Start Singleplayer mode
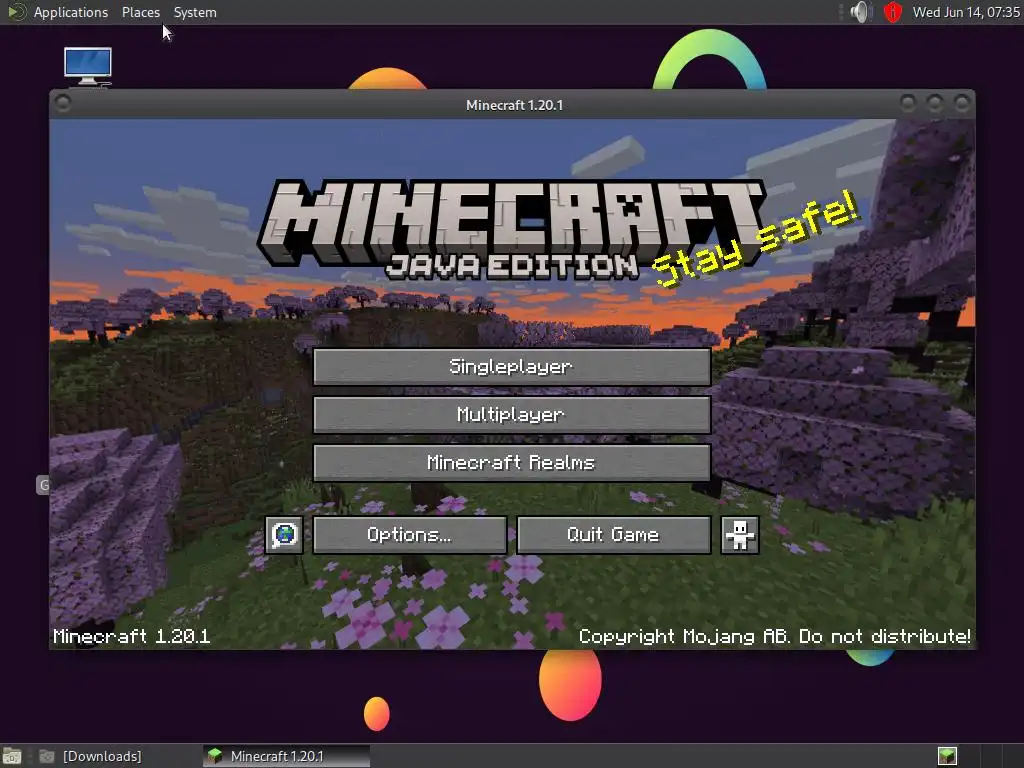The height and width of the screenshot is (768, 1024). (512, 366)
